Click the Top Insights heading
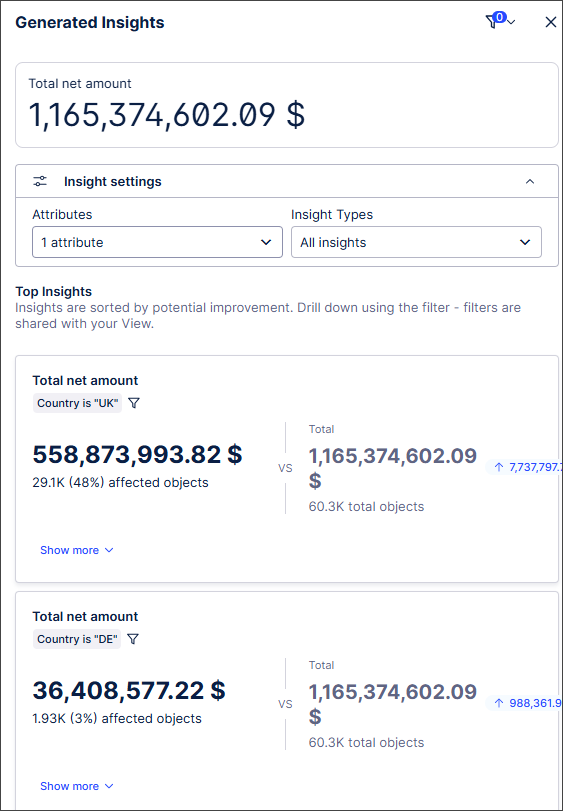563x811 pixels. (54, 292)
